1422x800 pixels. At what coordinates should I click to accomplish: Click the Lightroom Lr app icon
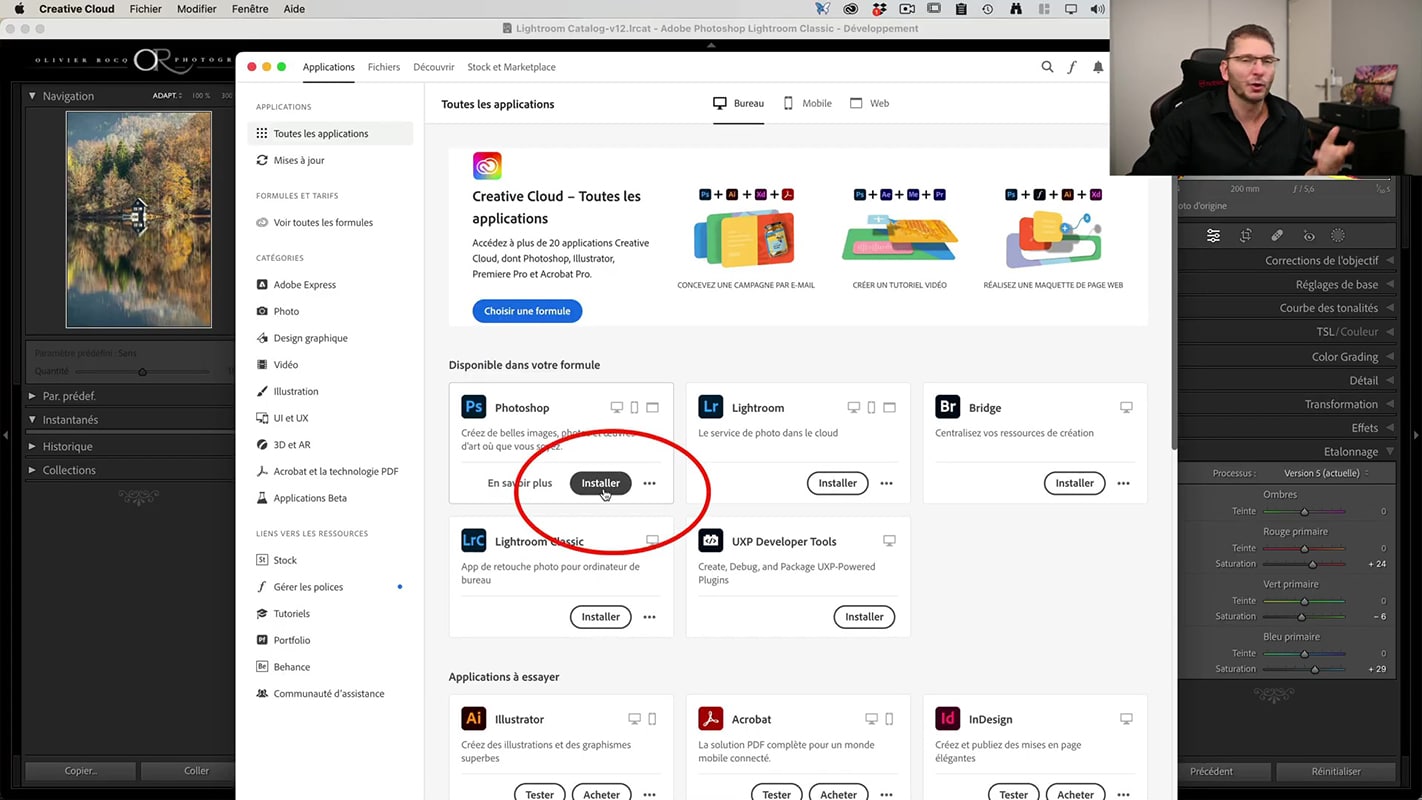pyautogui.click(x=711, y=407)
